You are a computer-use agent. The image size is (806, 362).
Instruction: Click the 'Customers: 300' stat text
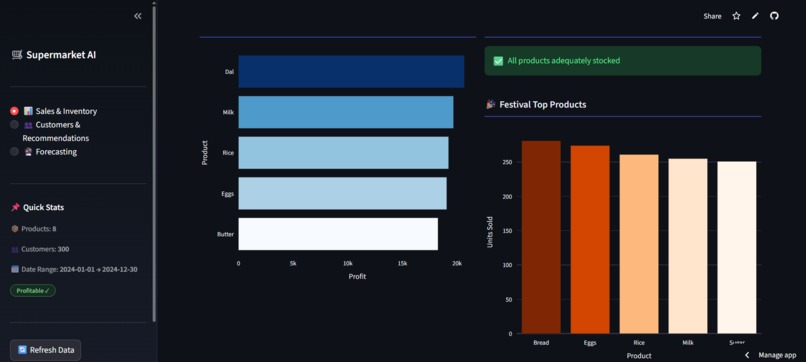point(45,249)
